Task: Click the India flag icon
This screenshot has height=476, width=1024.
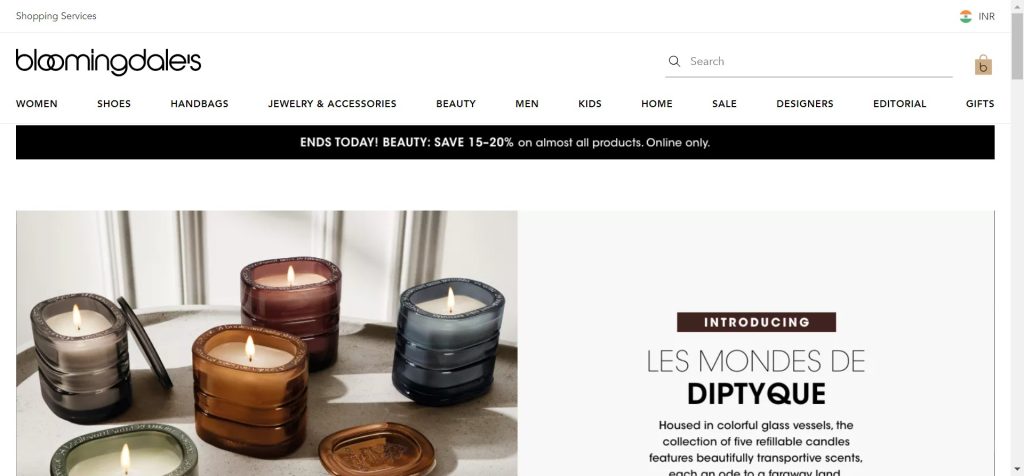Action: point(965,16)
